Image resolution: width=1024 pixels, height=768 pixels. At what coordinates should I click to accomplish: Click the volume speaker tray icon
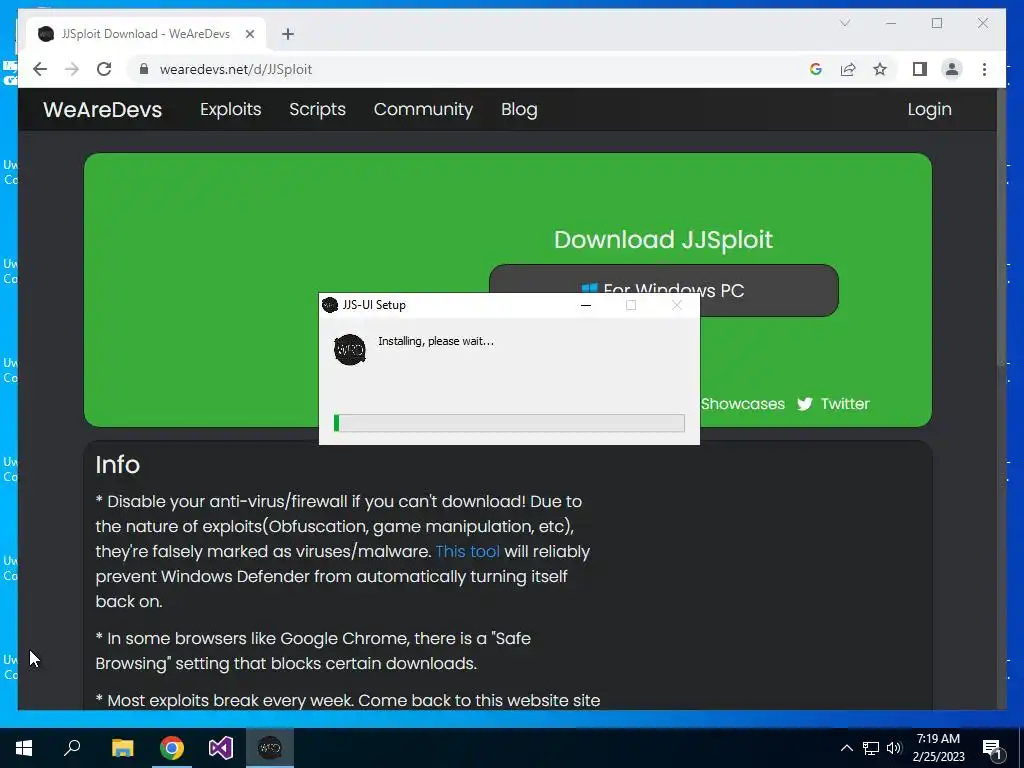(894, 748)
